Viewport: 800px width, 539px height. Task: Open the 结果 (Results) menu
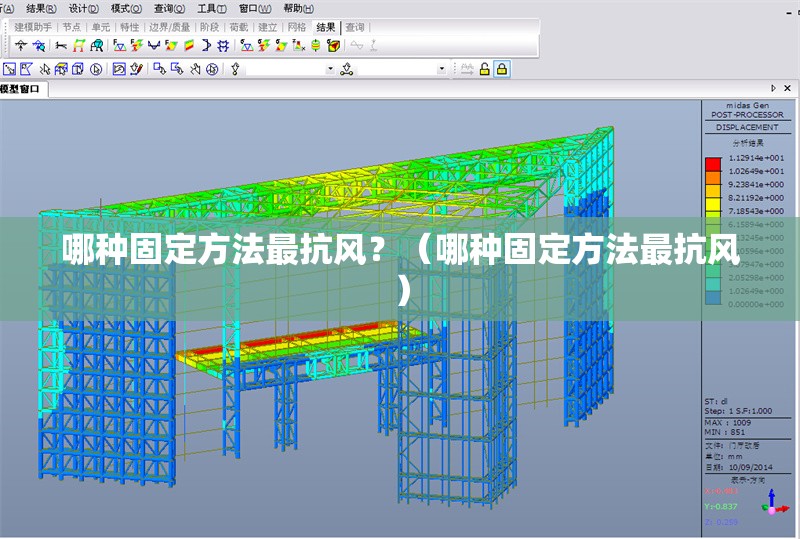(39, 7)
